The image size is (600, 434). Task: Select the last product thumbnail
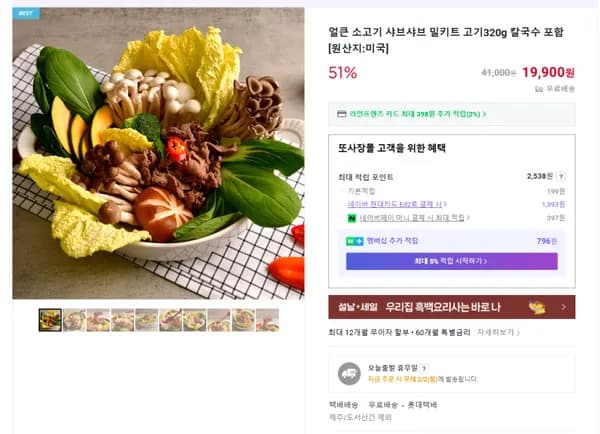coord(267,320)
